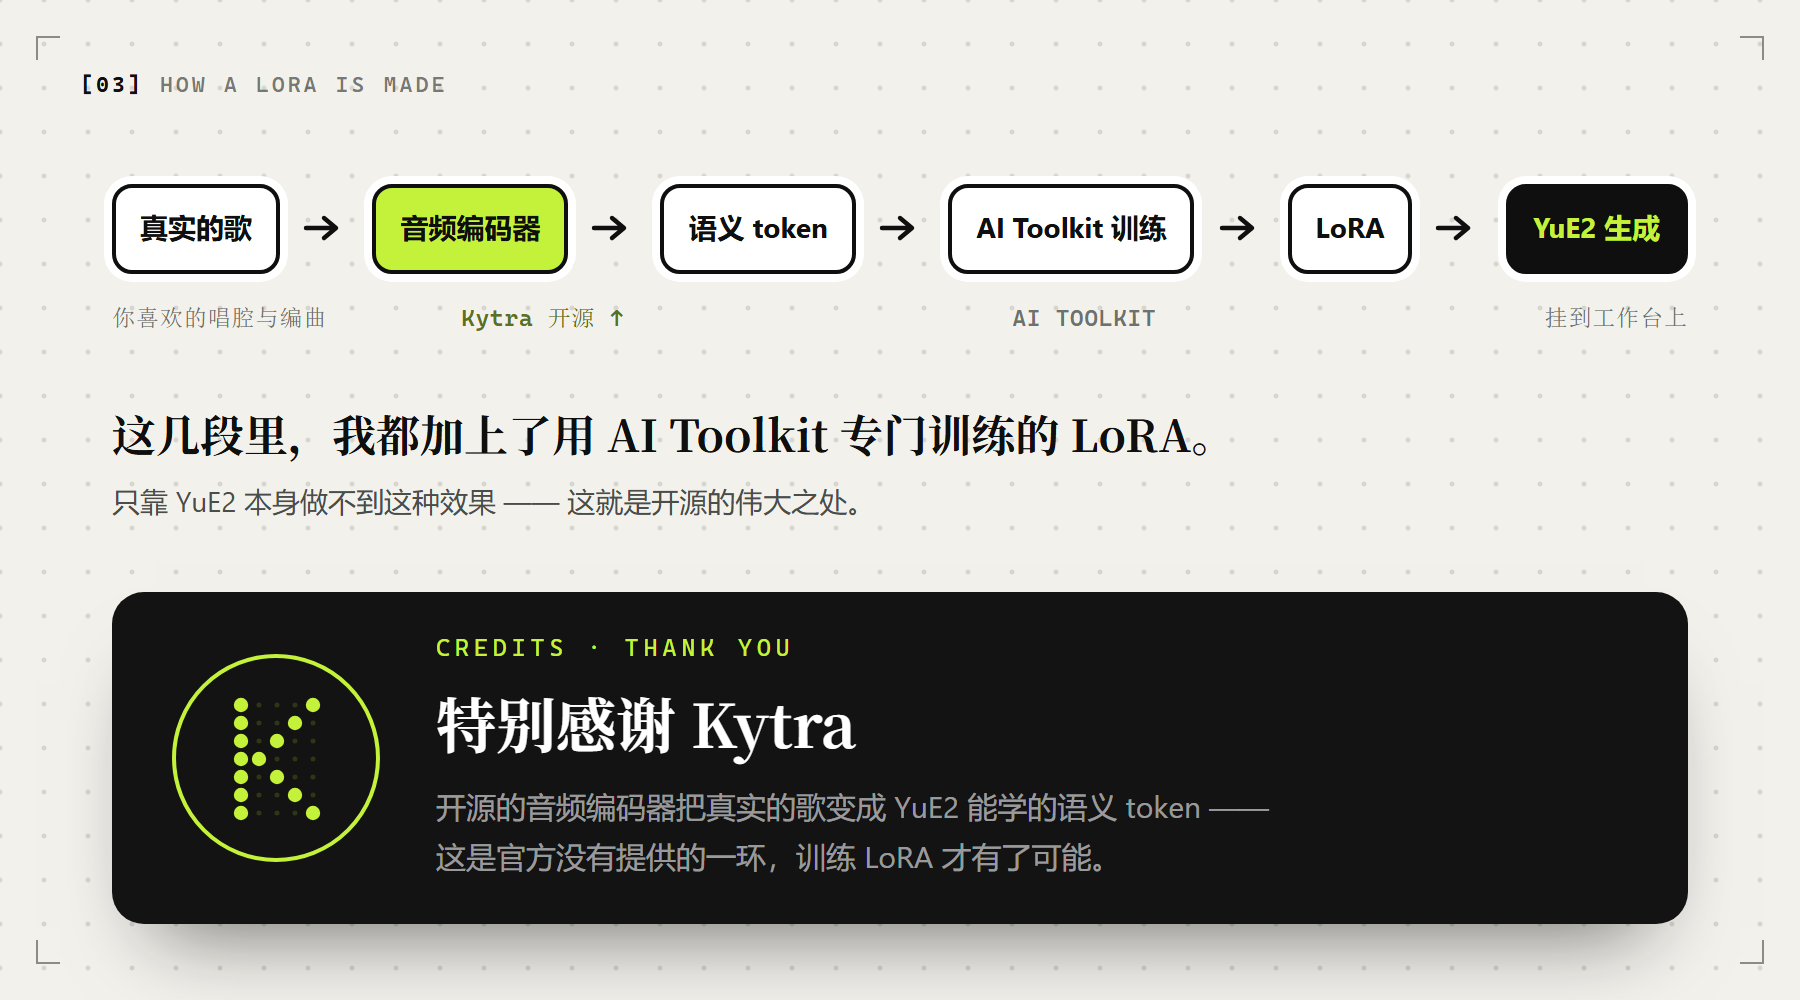Click the 语义 token step box

758,229
